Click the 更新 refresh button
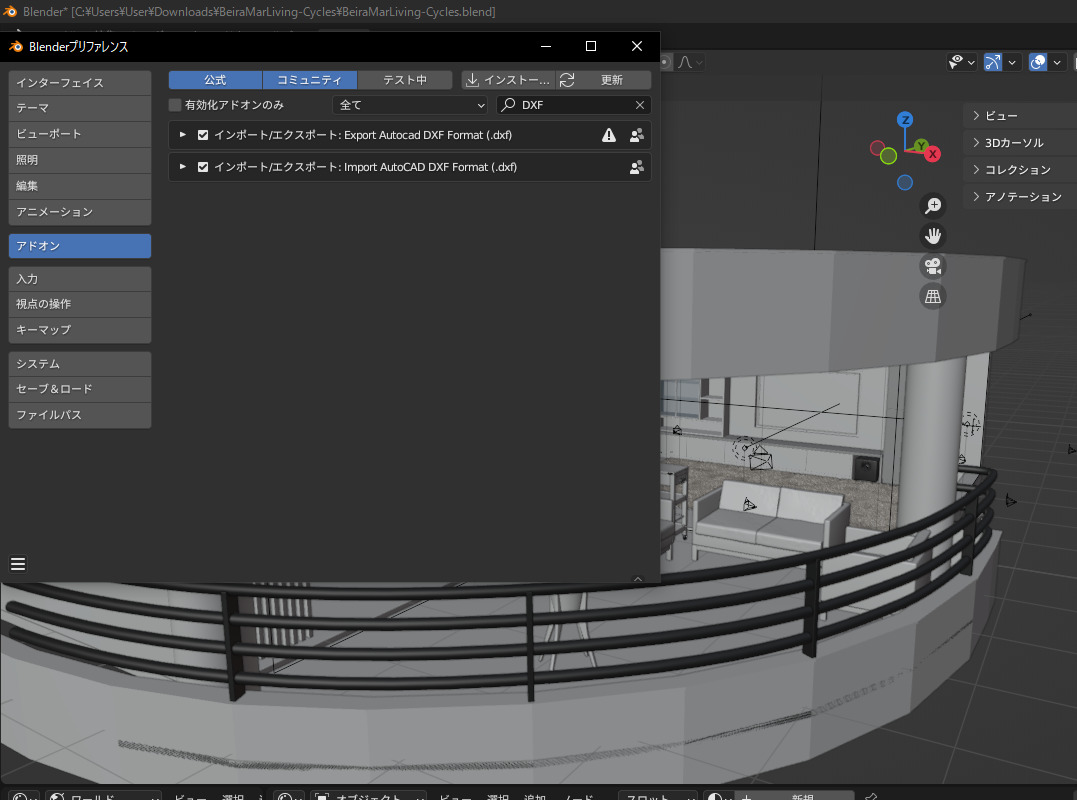The image size is (1077, 800). pos(604,80)
